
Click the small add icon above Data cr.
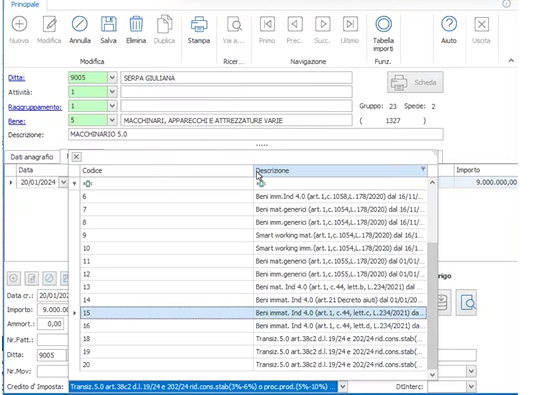click(x=14, y=278)
